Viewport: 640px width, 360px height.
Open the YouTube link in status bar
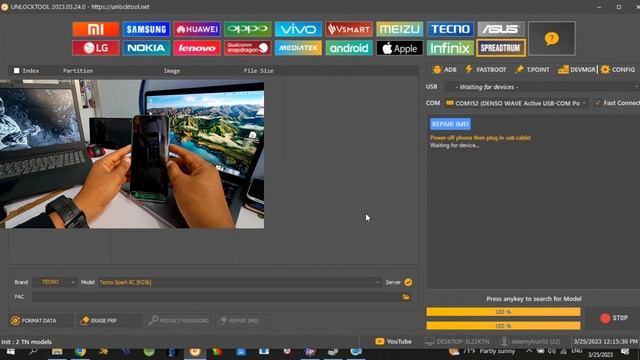pyautogui.click(x=393, y=341)
